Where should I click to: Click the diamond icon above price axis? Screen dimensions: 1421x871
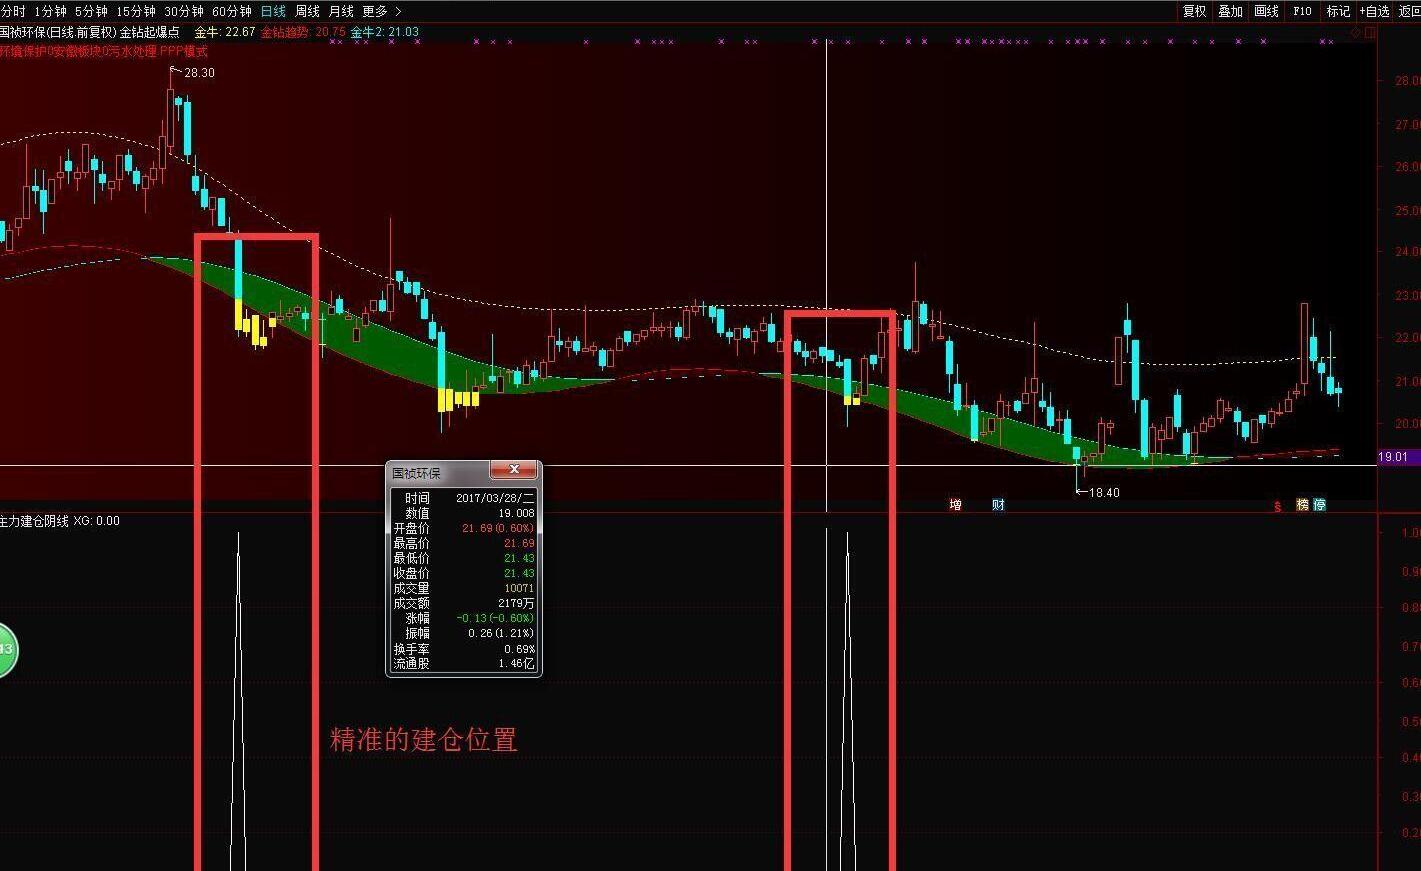click(1356, 32)
